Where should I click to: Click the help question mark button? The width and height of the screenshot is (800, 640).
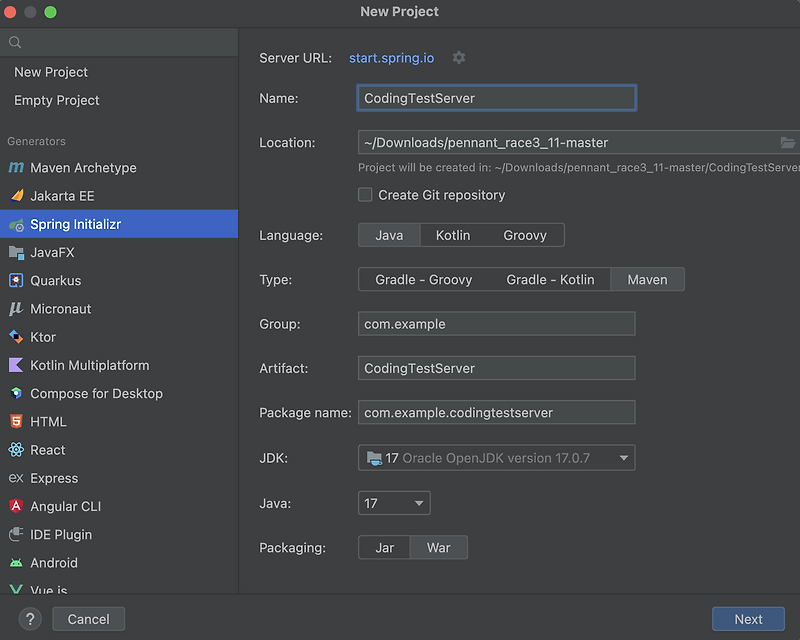31,619
